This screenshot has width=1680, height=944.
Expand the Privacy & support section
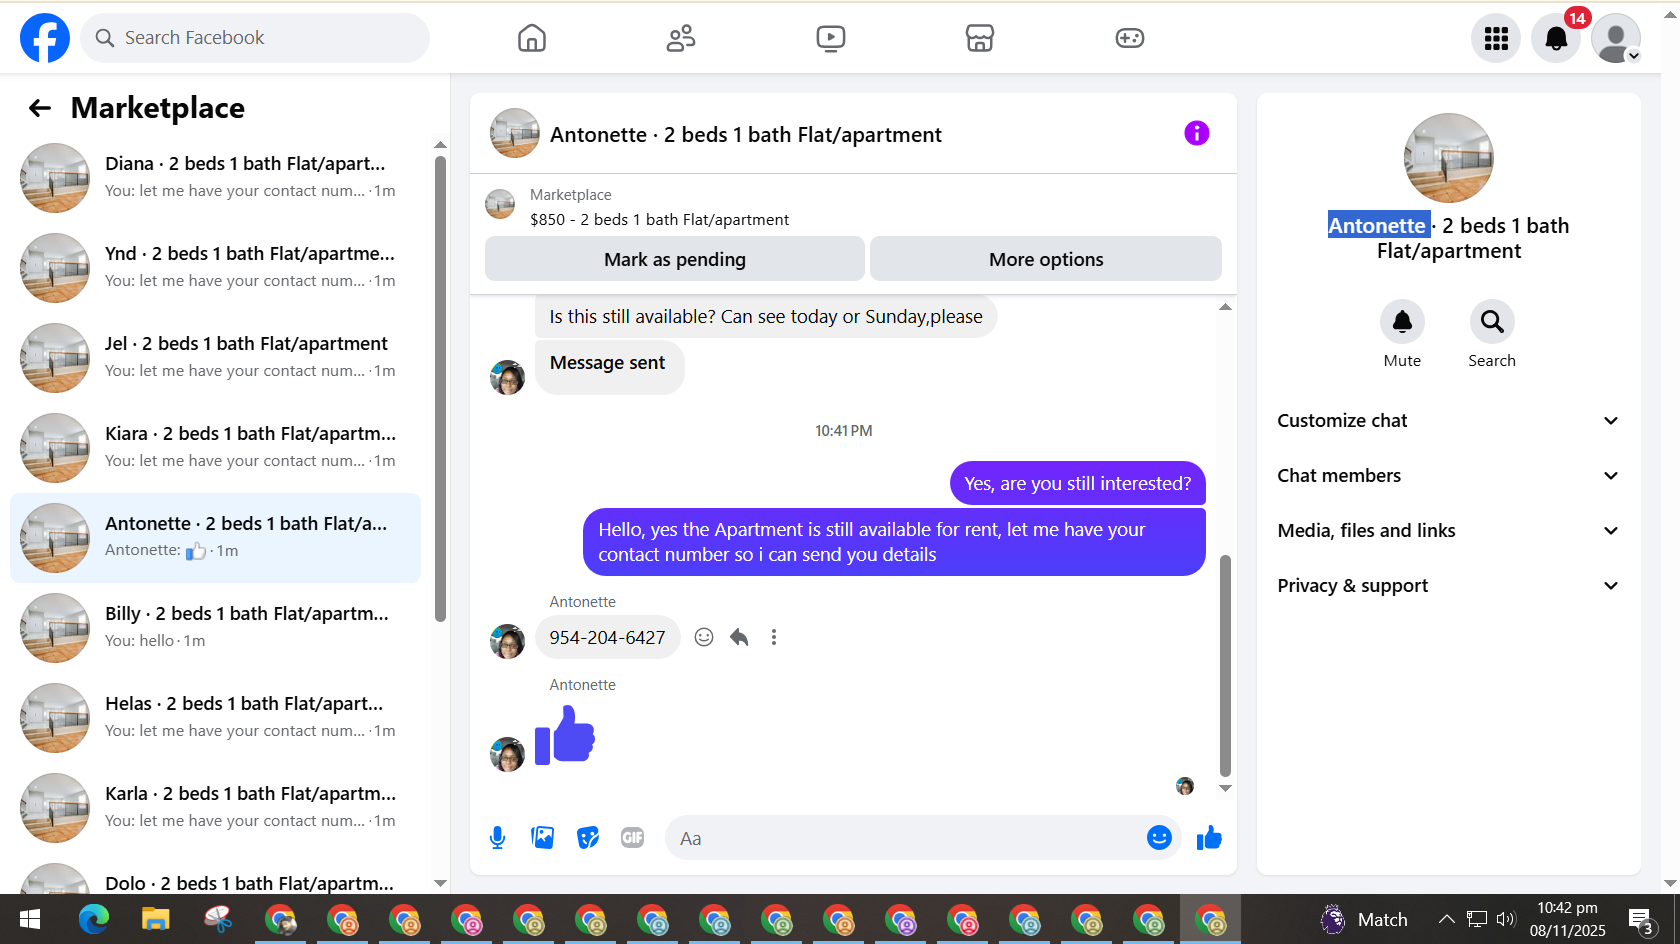tap(1448, 586)
